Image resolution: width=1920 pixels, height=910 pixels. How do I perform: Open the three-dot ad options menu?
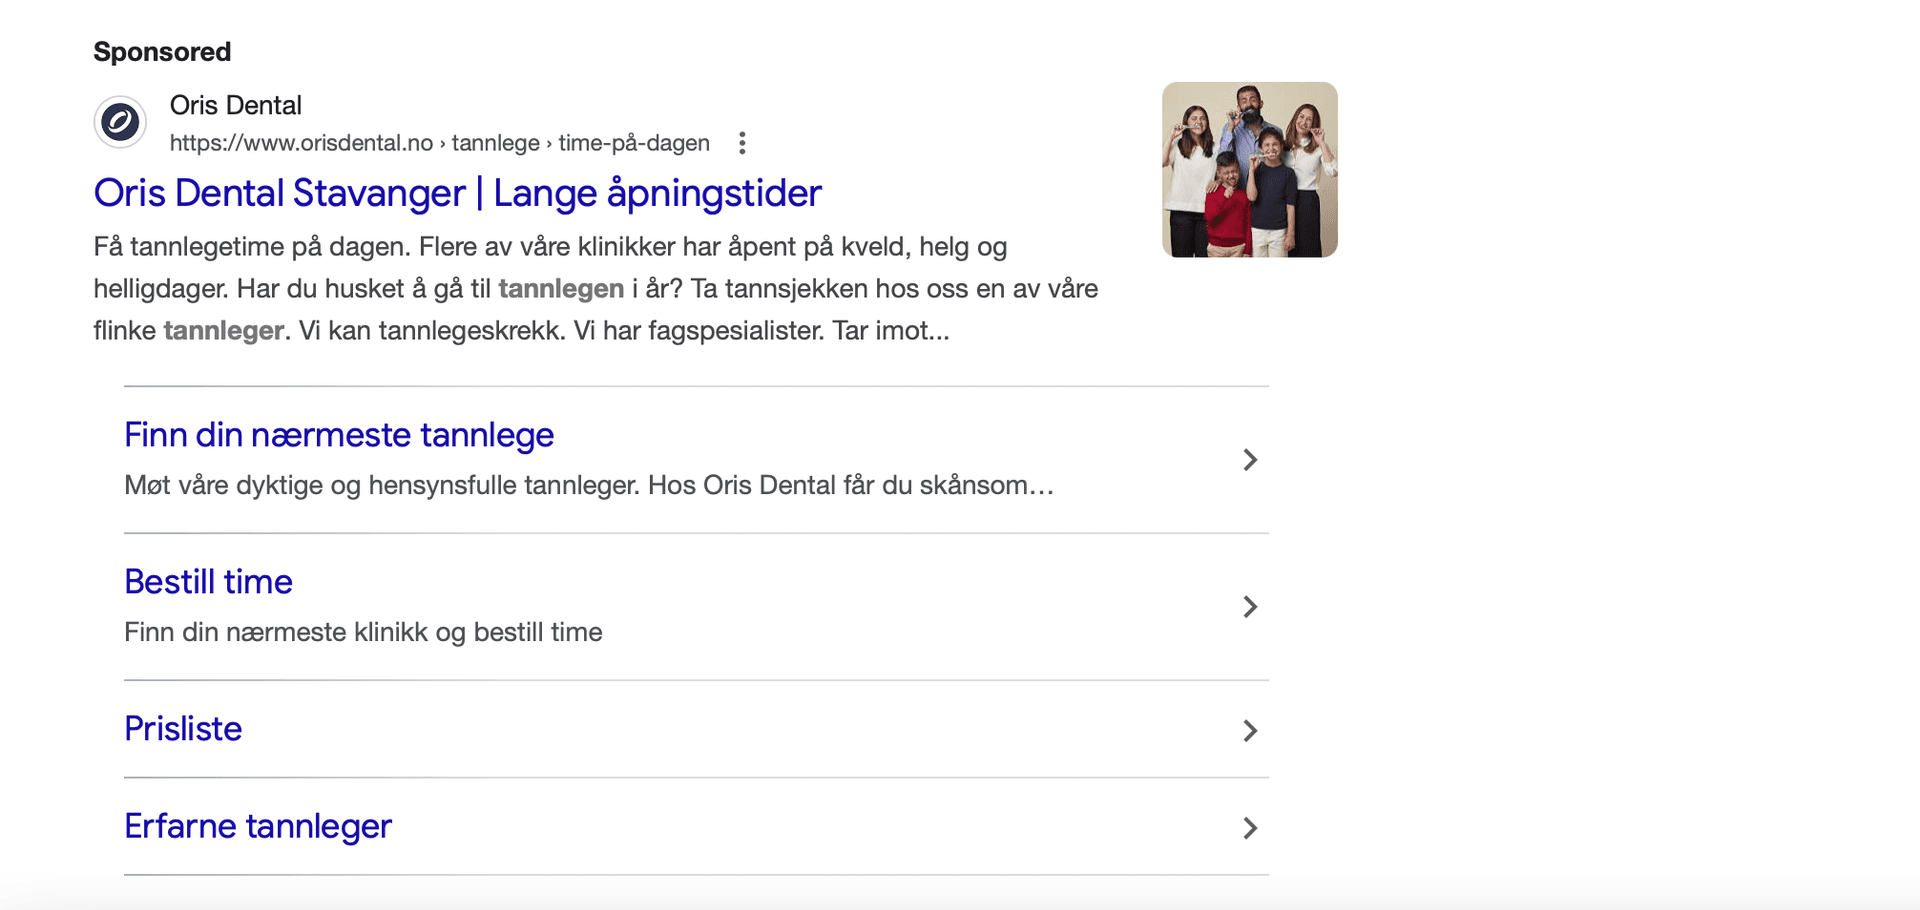742,143
